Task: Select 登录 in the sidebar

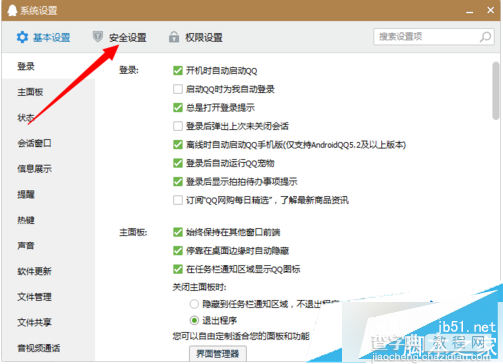Action: point(49,66)
